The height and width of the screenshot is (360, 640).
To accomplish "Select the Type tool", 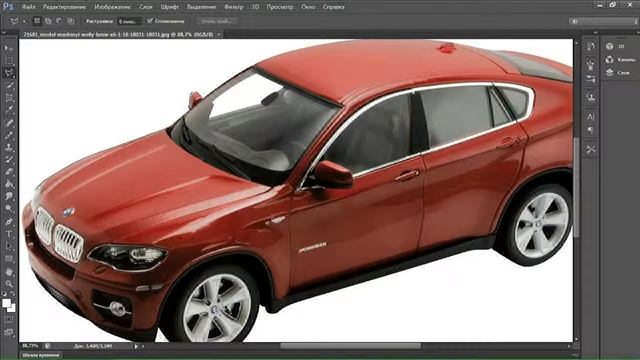I will tap(9, 234).
